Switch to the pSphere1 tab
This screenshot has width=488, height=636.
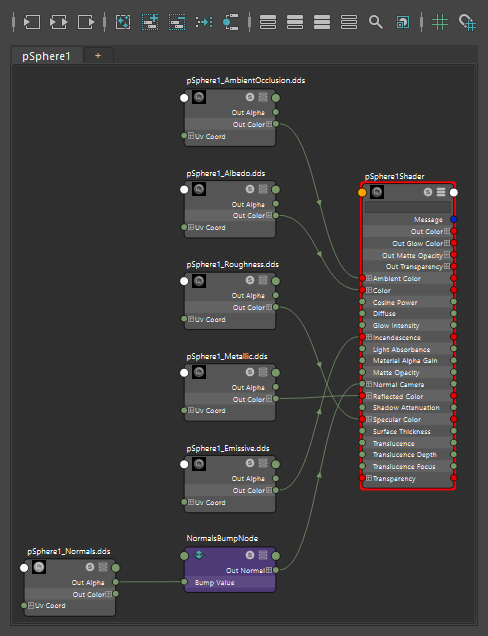46,56
